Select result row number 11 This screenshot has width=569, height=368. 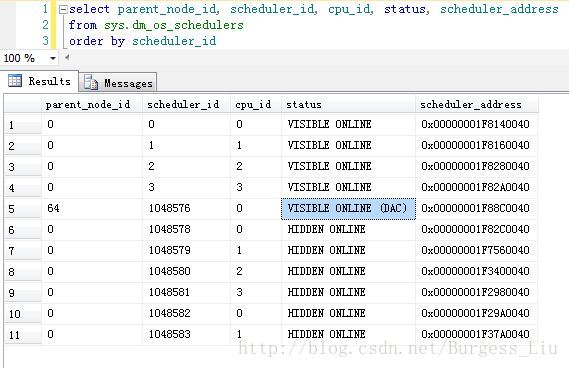pos(23,335)
